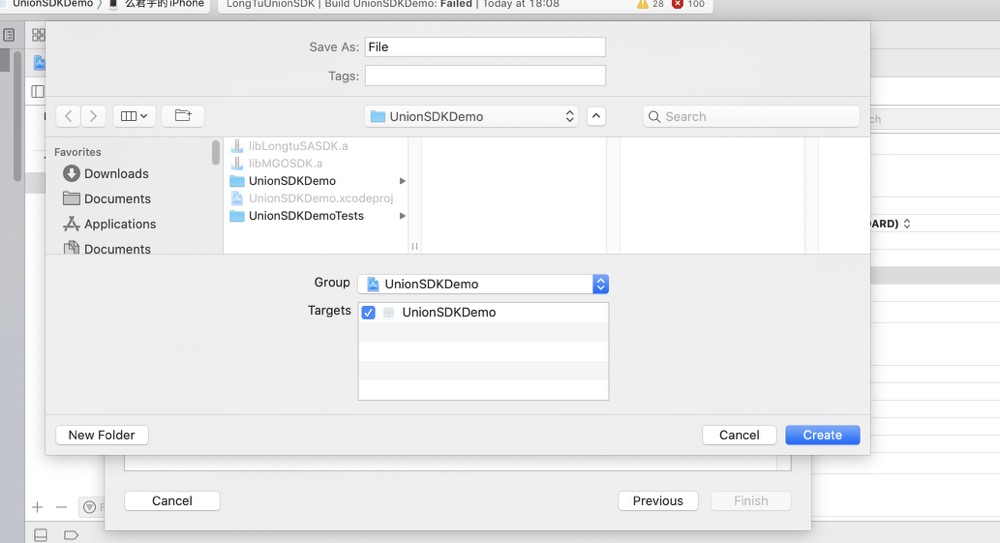Image resolution: width=1000 pixels, height=543 pixels.
Task: Click the red error count icon
Action: (x=678, y=5)
